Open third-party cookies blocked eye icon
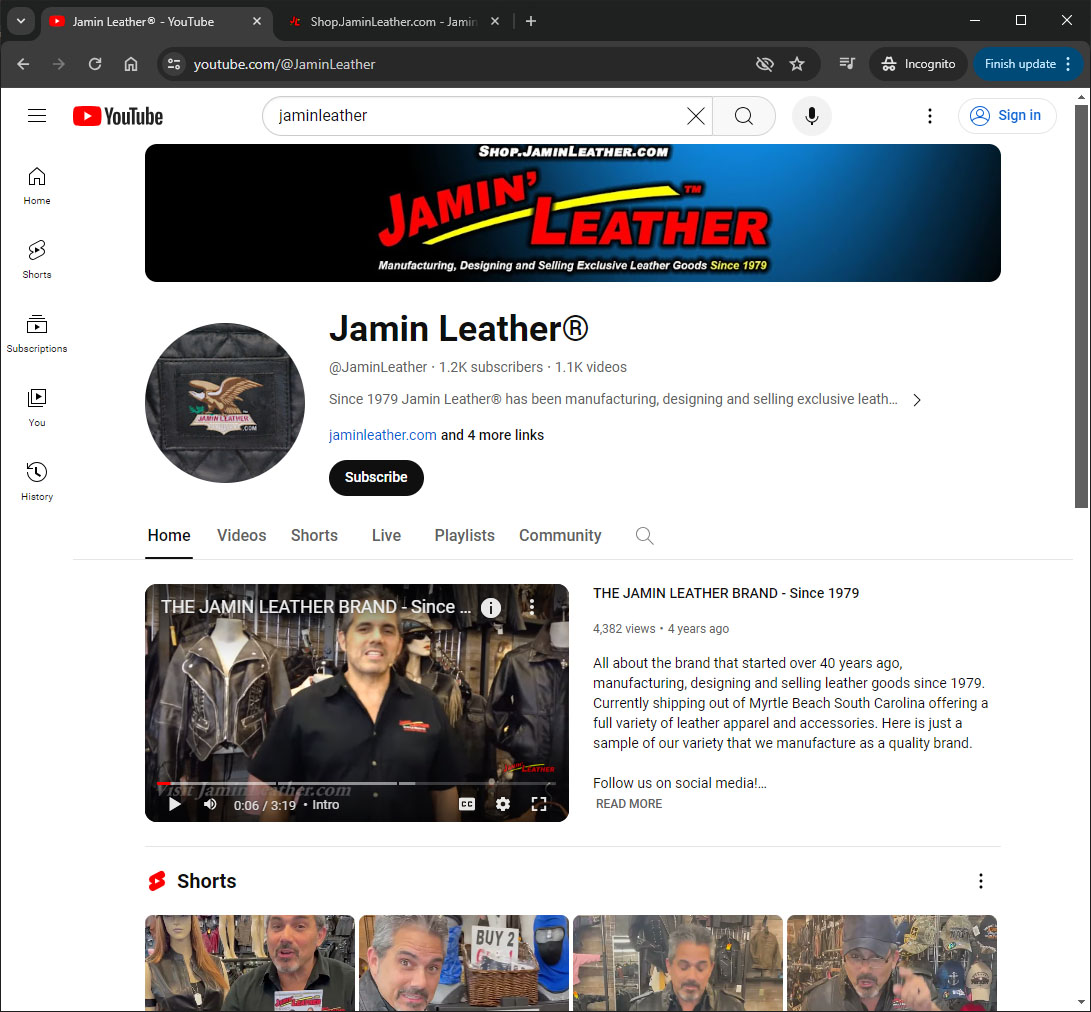 tap(765, 64)
